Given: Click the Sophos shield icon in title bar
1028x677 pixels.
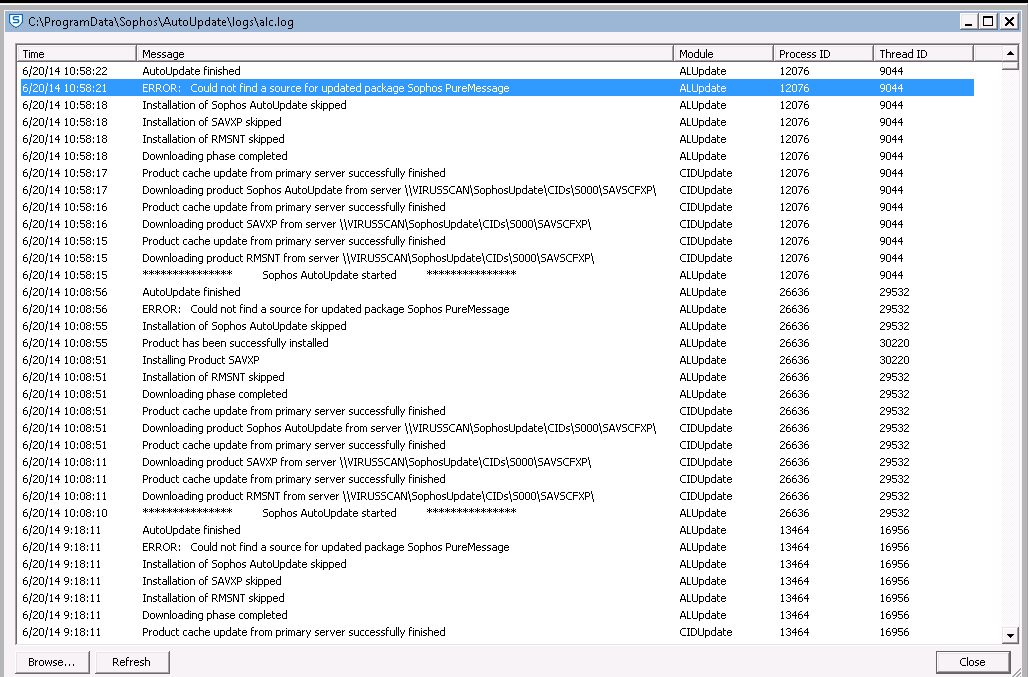Looking at the screenshot, I should pos(16,21).
